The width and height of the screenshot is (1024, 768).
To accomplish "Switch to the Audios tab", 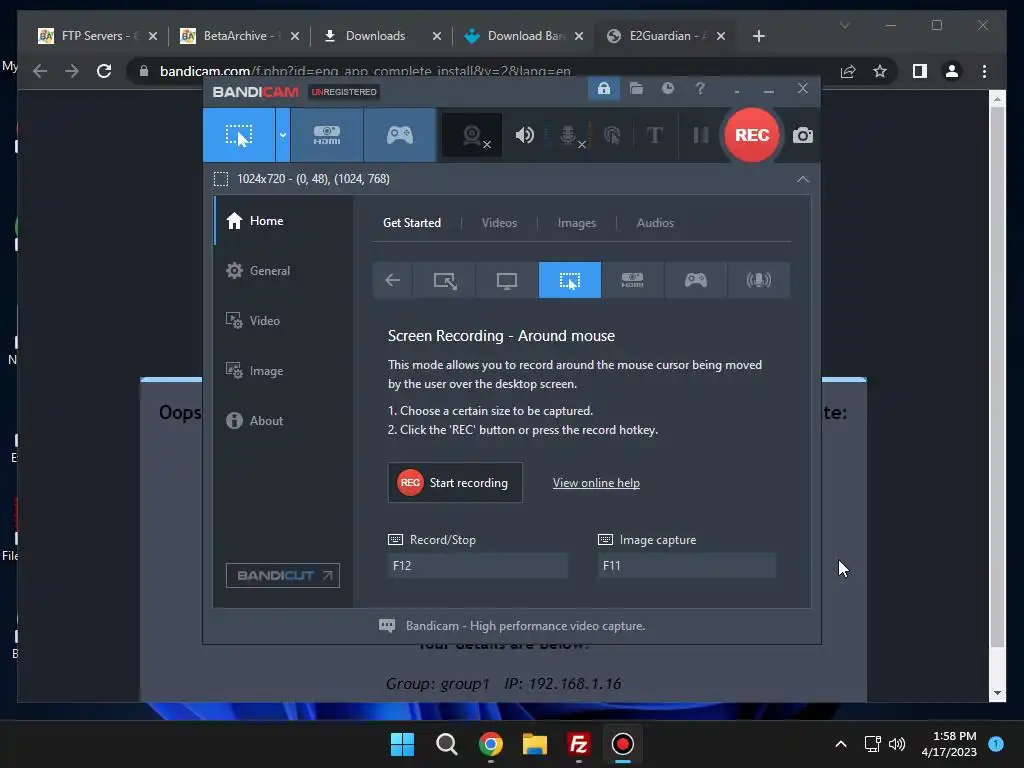I will coord(655,223).
